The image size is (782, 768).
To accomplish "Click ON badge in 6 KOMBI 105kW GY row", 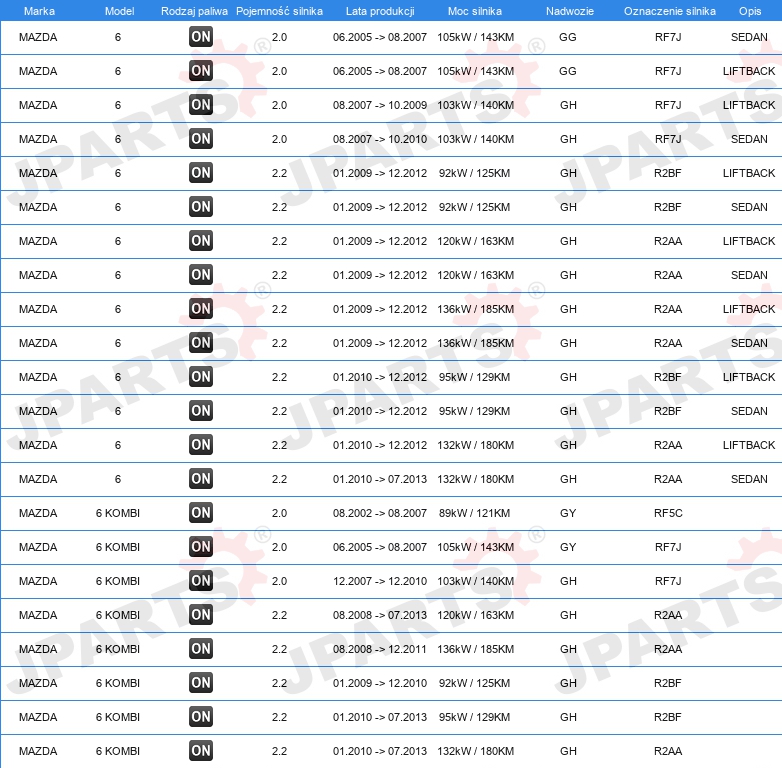I will click(201, 547).
